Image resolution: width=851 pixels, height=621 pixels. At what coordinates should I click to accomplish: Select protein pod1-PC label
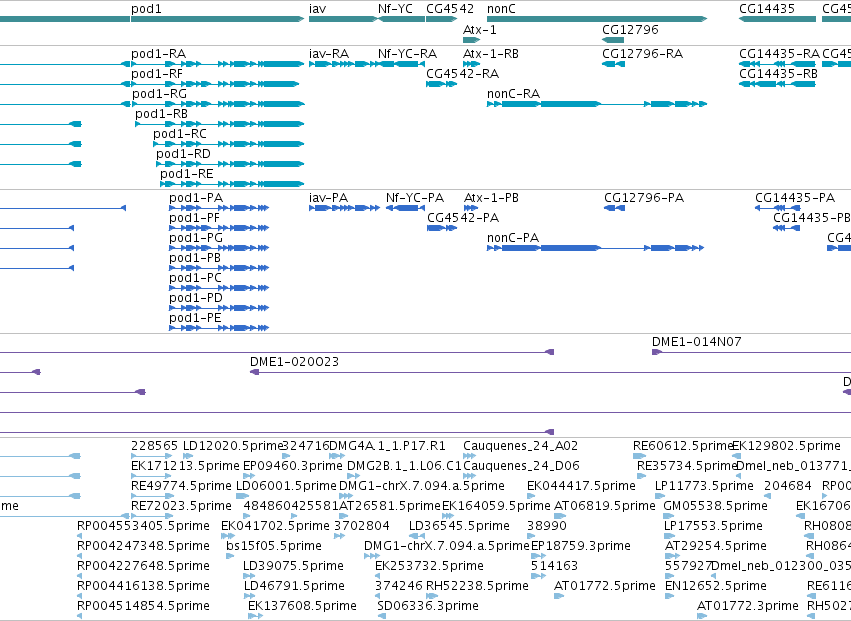195,278
